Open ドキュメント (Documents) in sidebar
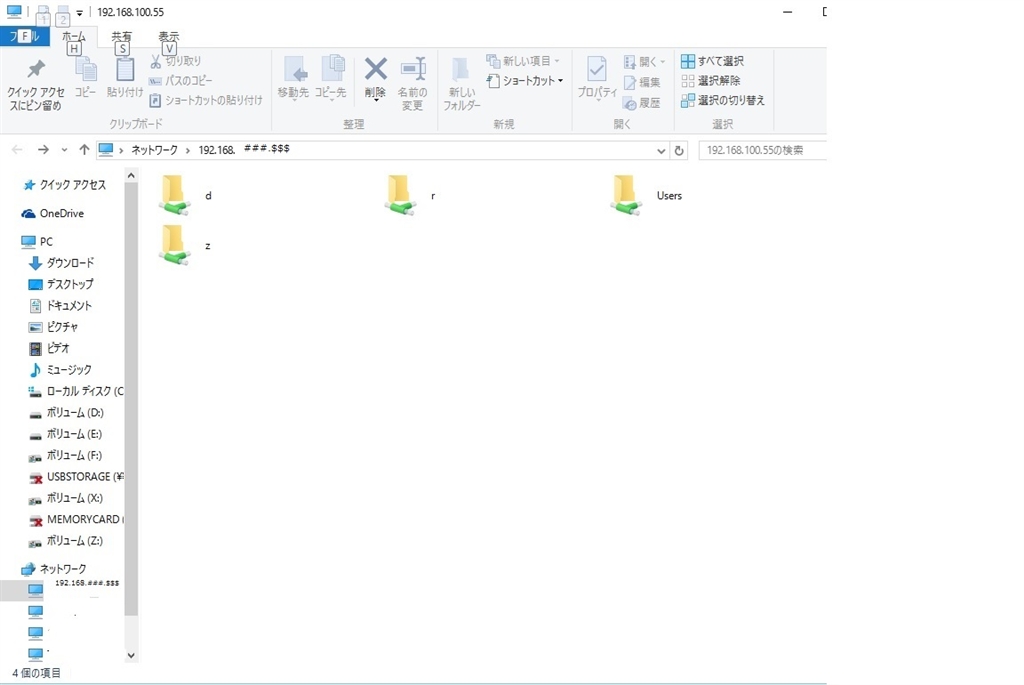Viewport: 1024px width, 685px height. (60, 306)
